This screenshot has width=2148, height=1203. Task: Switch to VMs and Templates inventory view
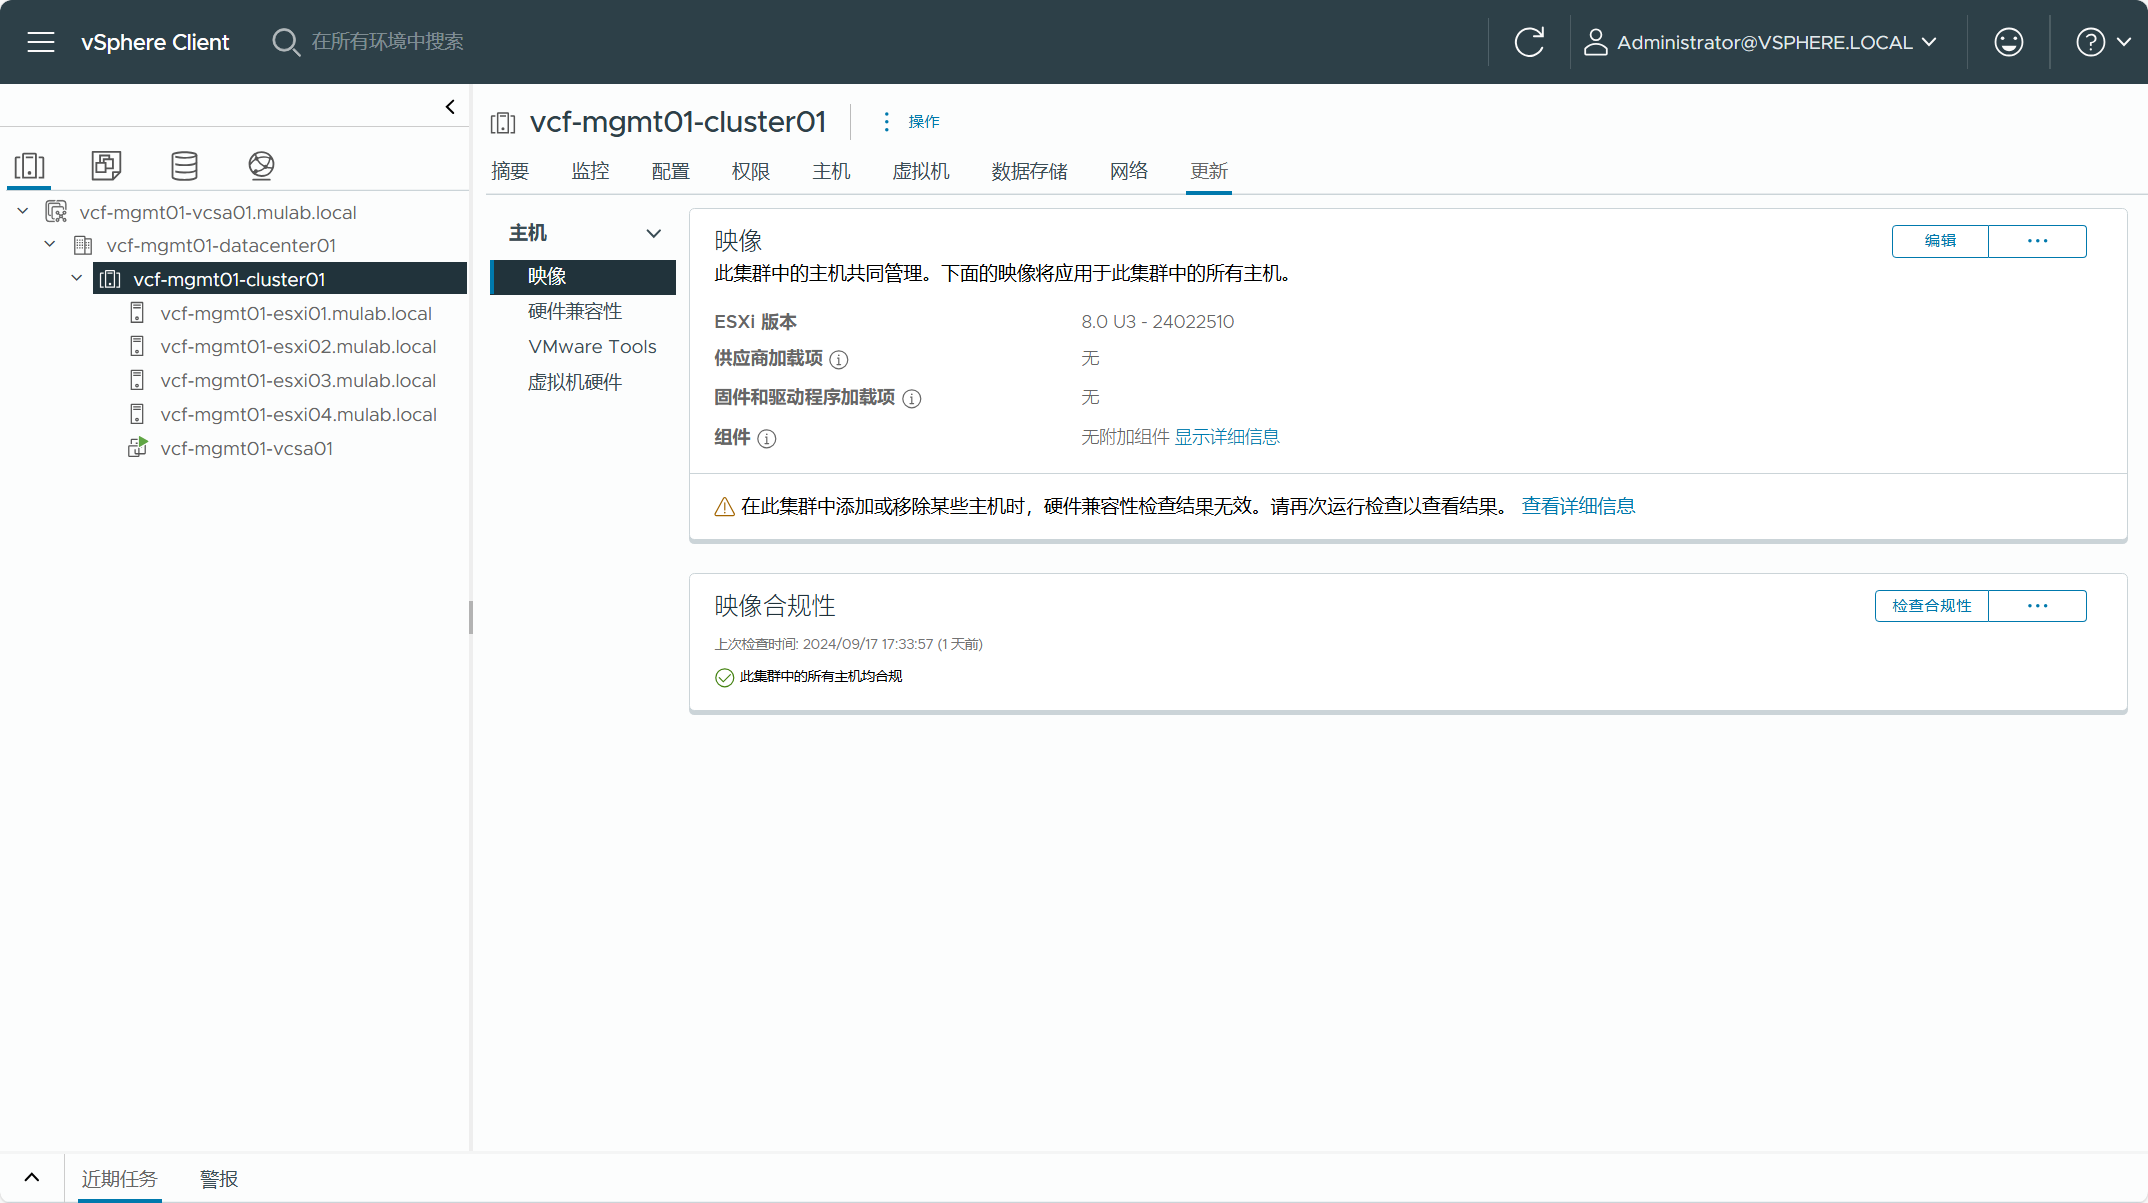[x=106, y=165]
